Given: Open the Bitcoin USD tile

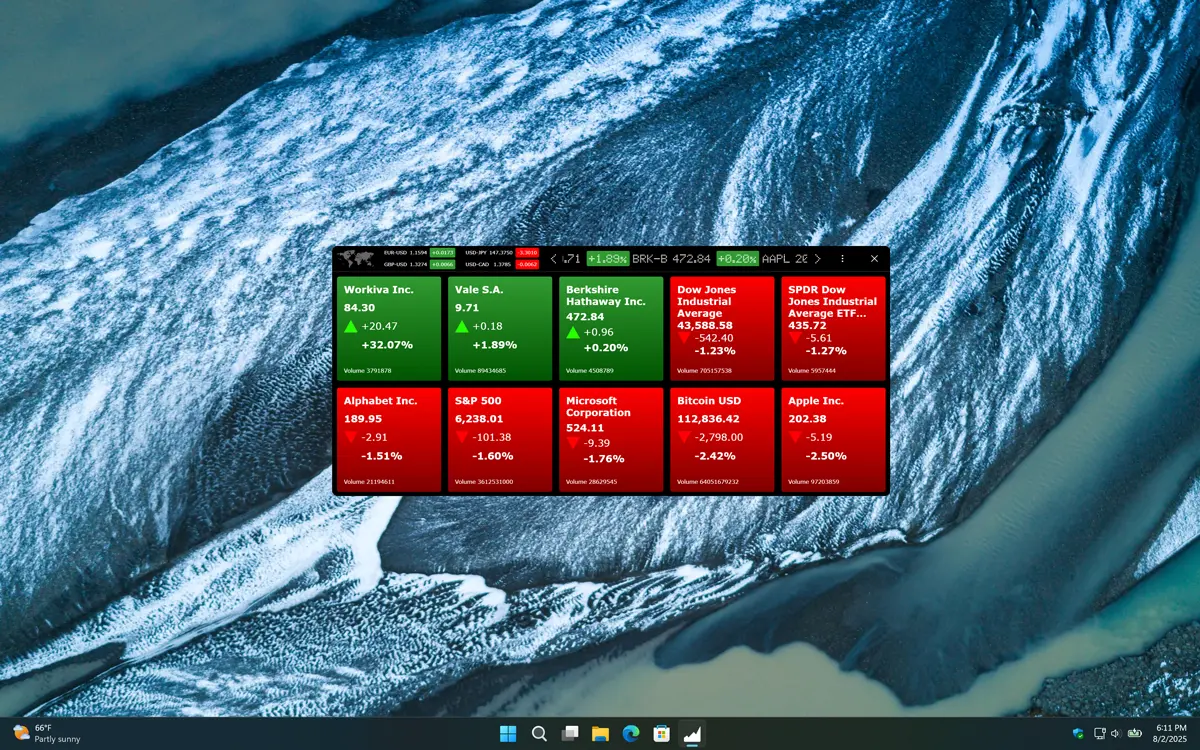Looking at the screenshot, I should 722,440.
